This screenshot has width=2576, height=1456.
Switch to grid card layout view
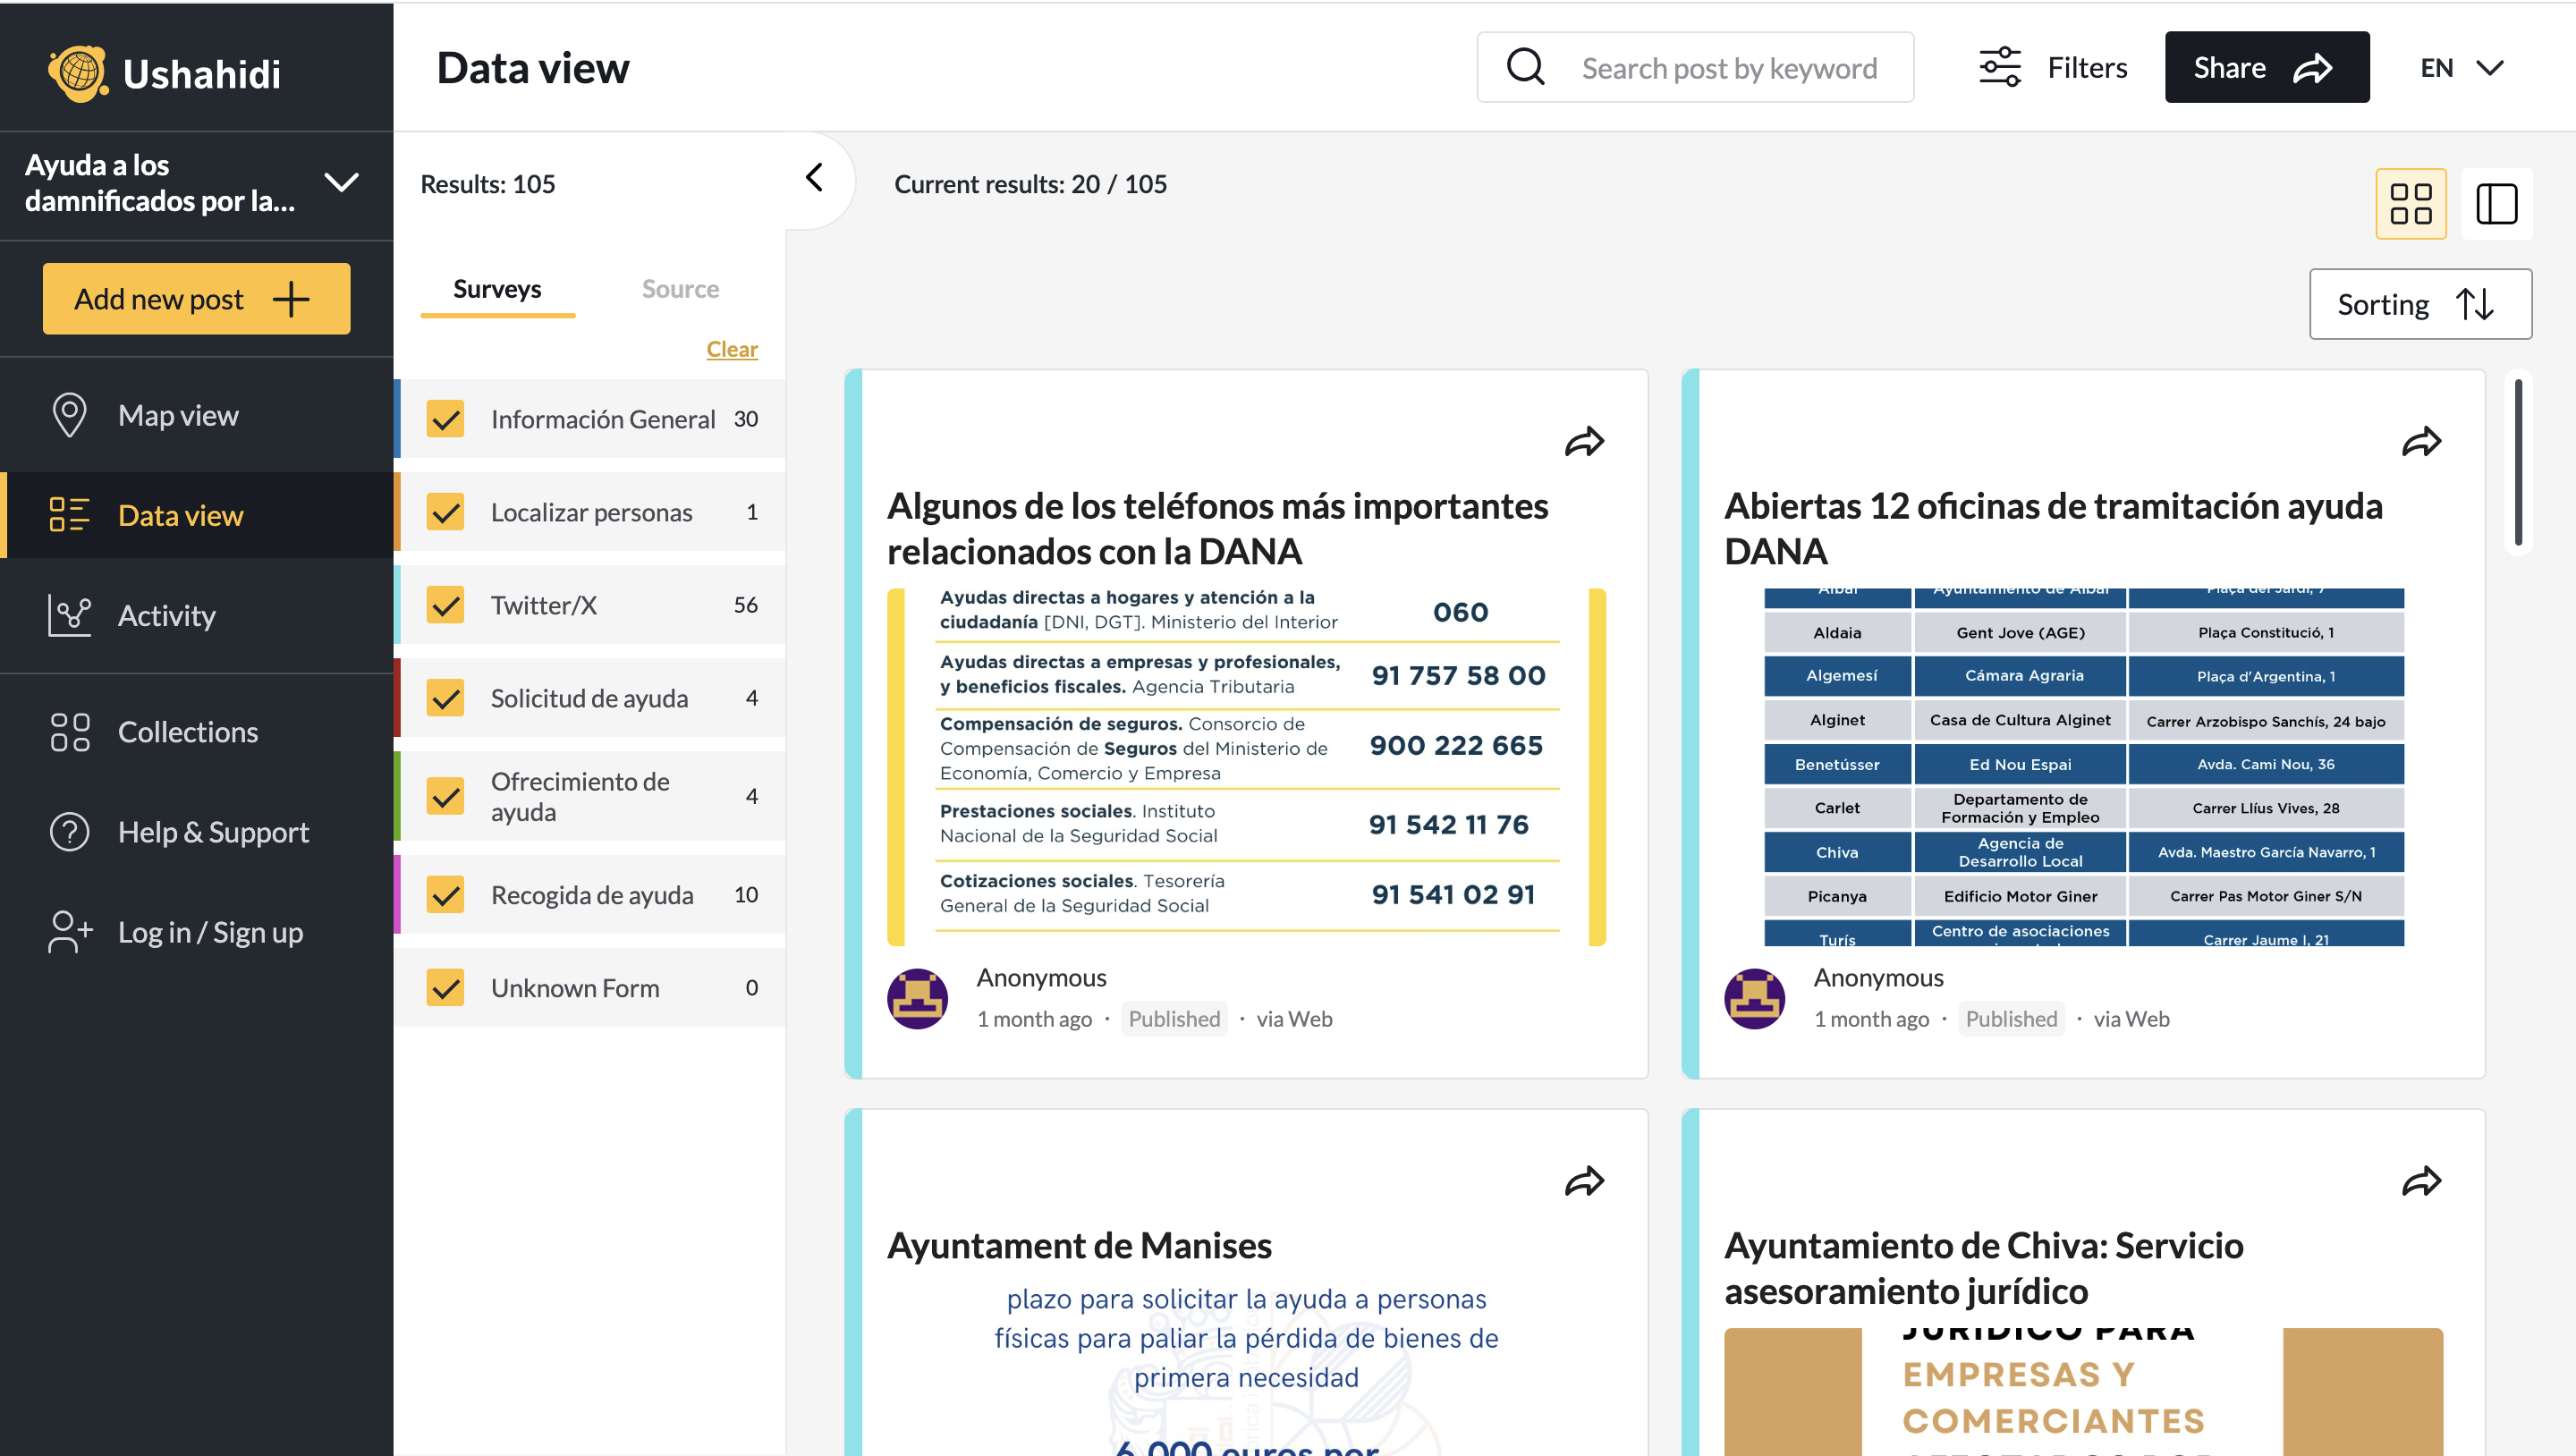click(x=2410, y=203)
